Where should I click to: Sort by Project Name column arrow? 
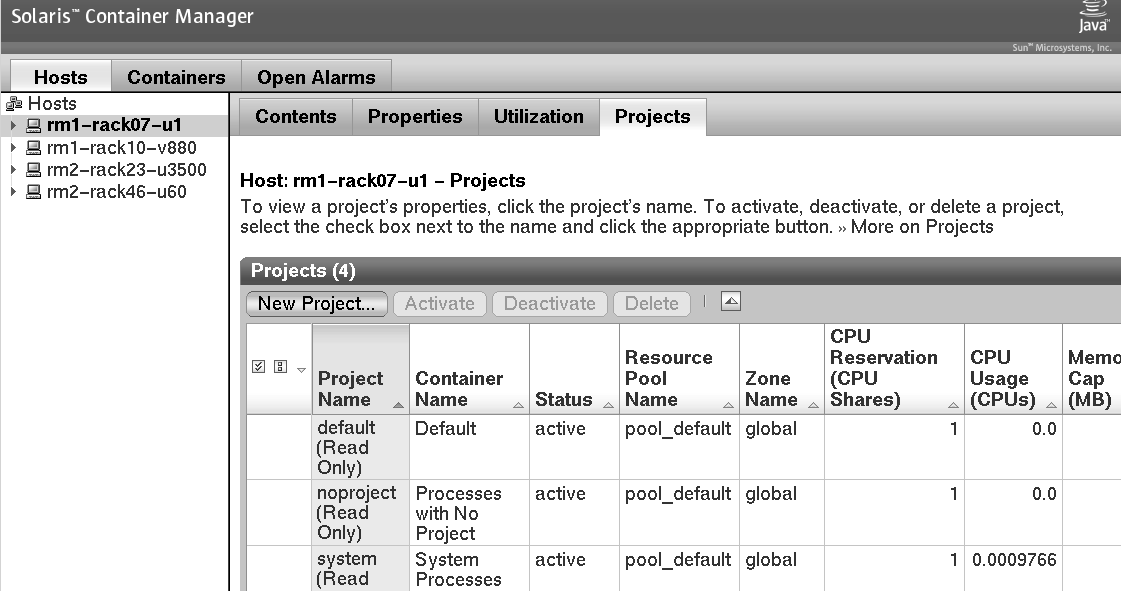[398, 405]
